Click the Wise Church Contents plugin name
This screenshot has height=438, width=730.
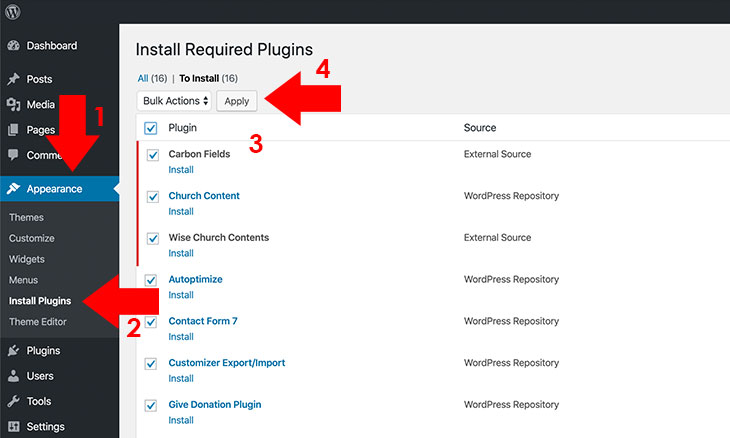pyautogui.click(x=219, y=237)
